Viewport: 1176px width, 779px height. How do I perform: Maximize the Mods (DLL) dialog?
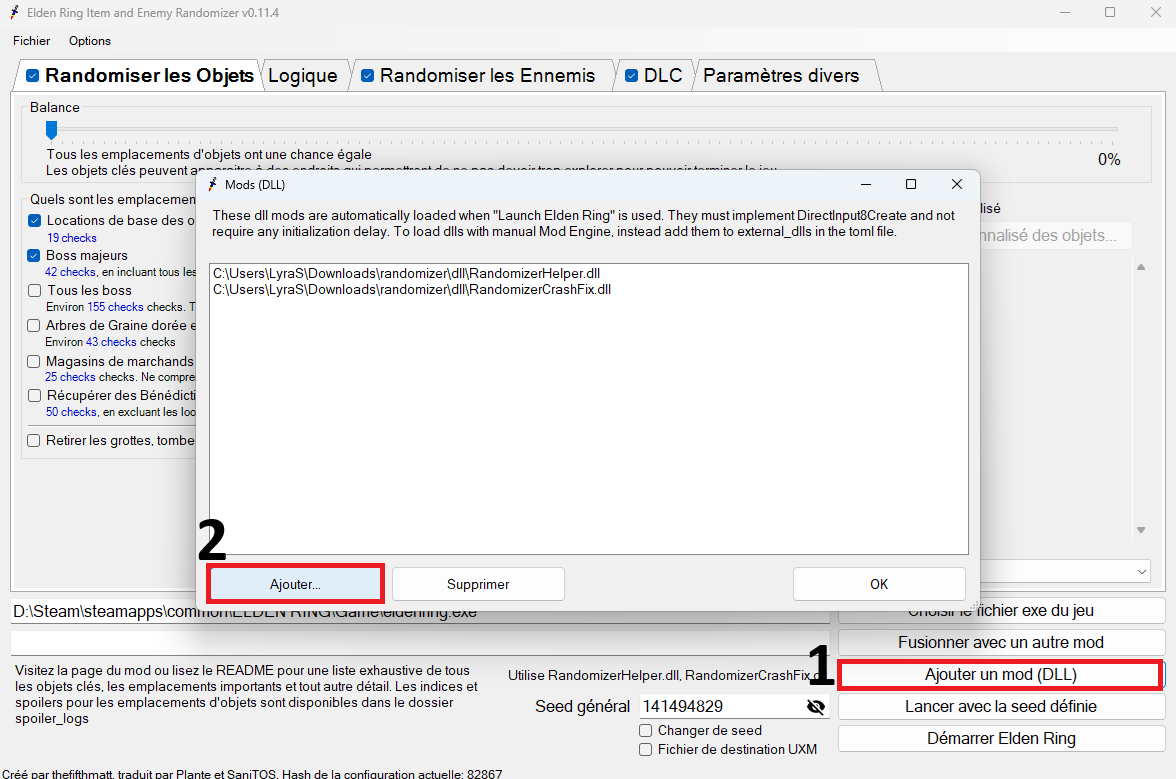coord(911,184)
